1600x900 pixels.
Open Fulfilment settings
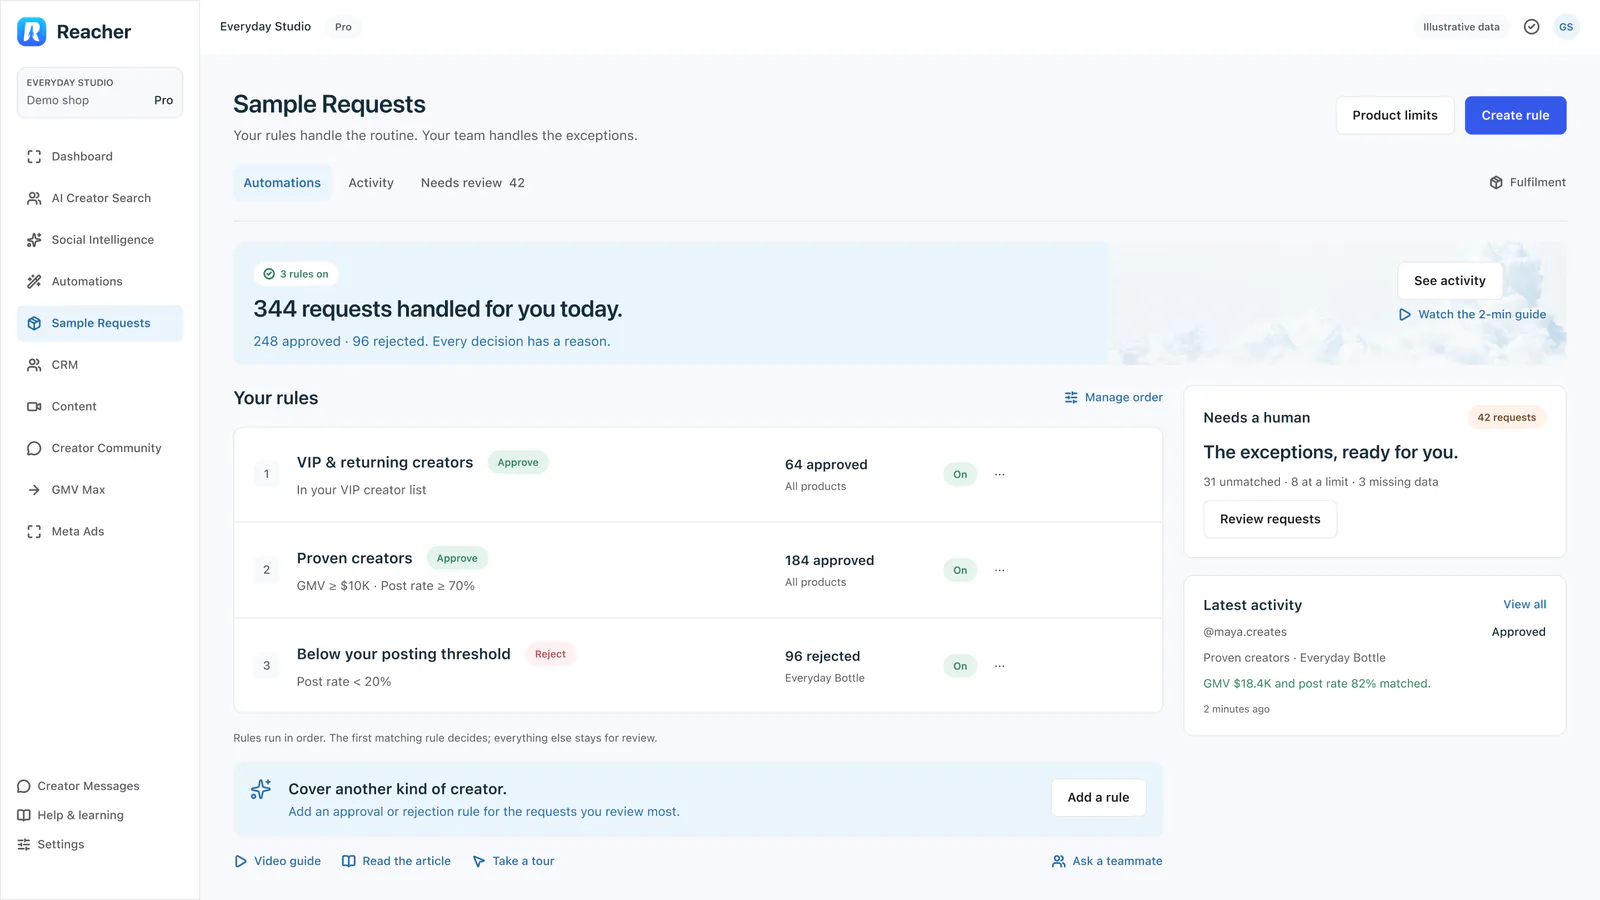click(1527, 182)
